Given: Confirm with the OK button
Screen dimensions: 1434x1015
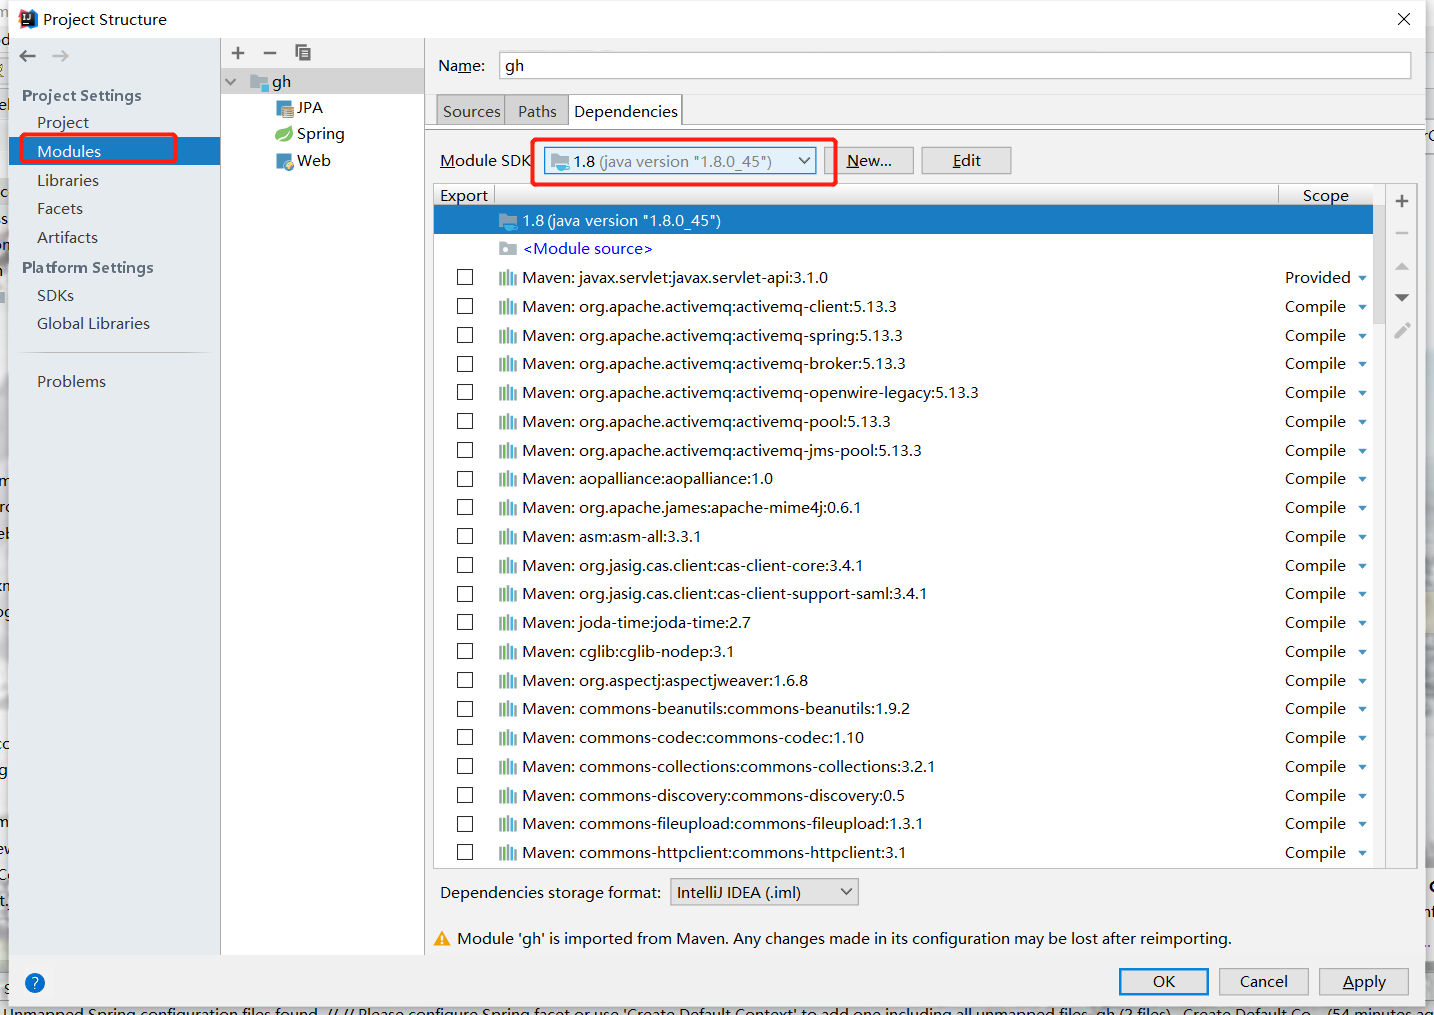Looking at the screenshot, I should pyautogui.click(x=1164, y=981).
